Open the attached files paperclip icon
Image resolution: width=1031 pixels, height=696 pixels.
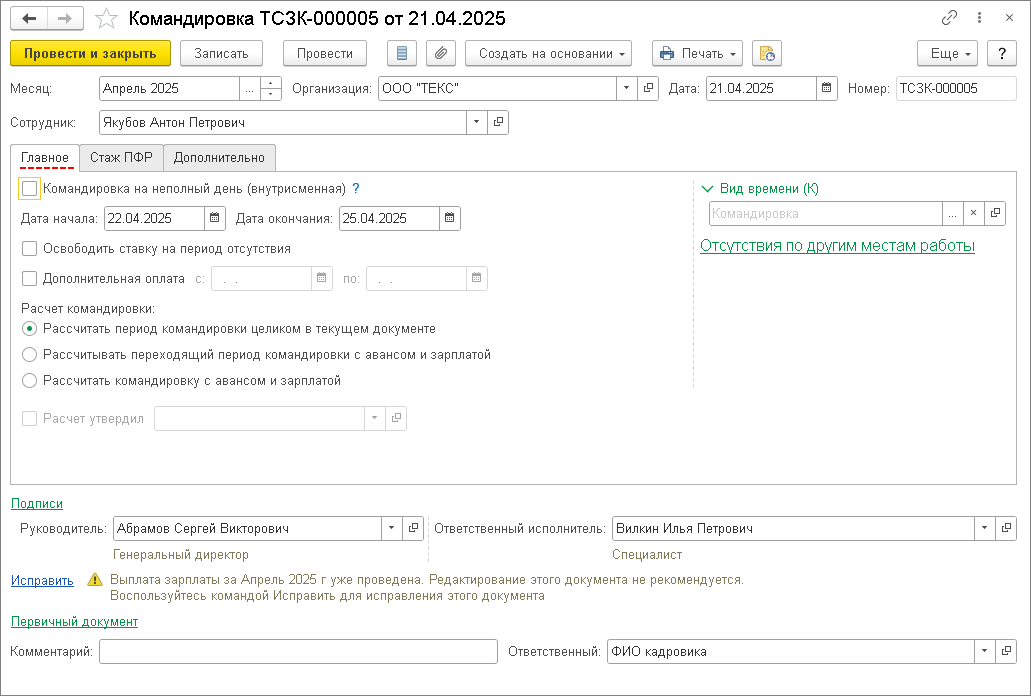(441, 53)
